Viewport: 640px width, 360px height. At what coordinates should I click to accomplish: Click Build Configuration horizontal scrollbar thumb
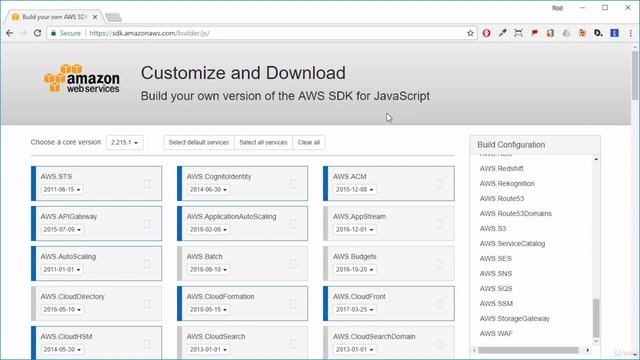528,350
